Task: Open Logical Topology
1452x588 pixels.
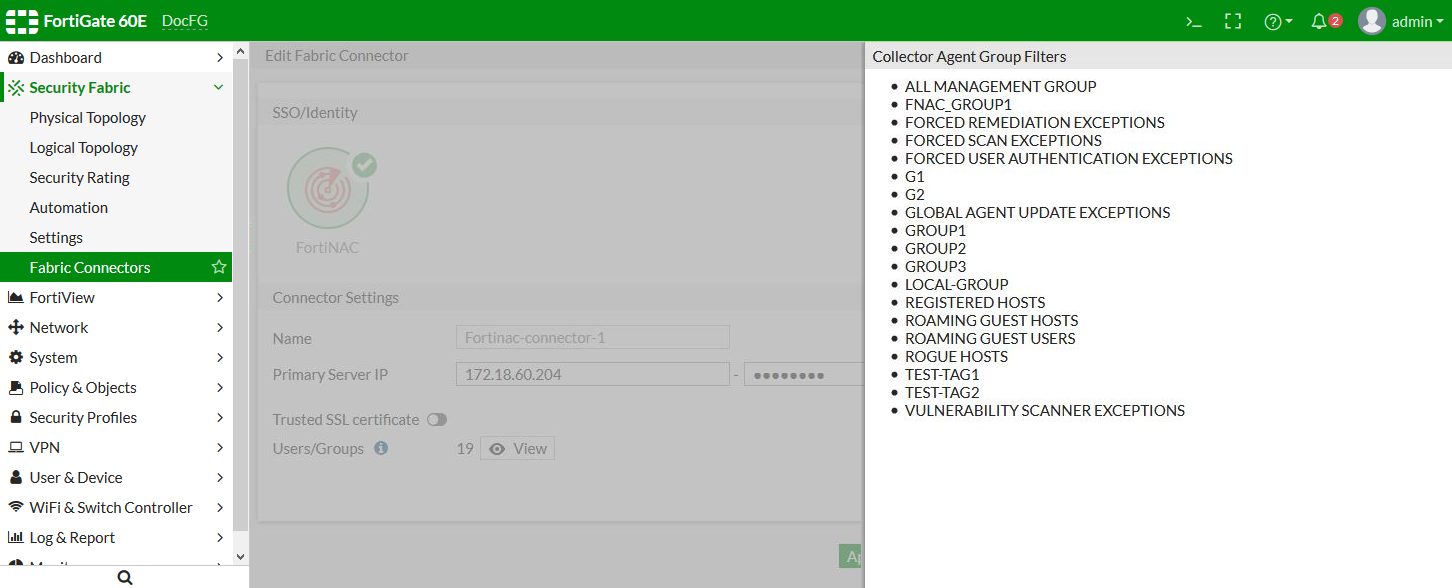Action: tap(84, 147)
